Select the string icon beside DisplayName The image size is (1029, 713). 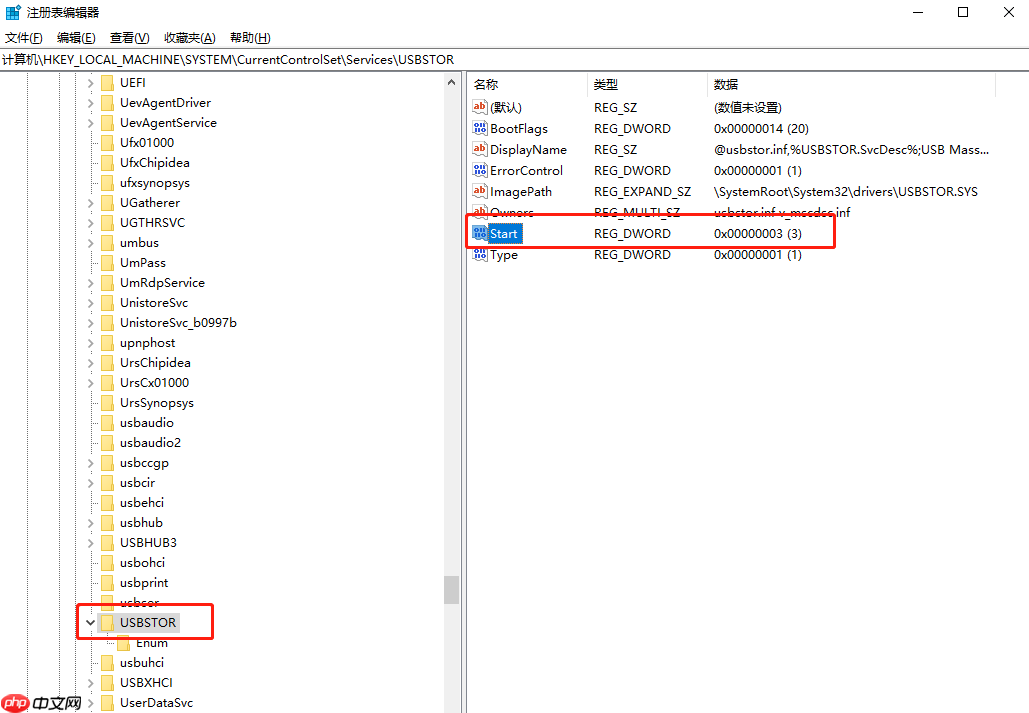[x=479, y=149]
